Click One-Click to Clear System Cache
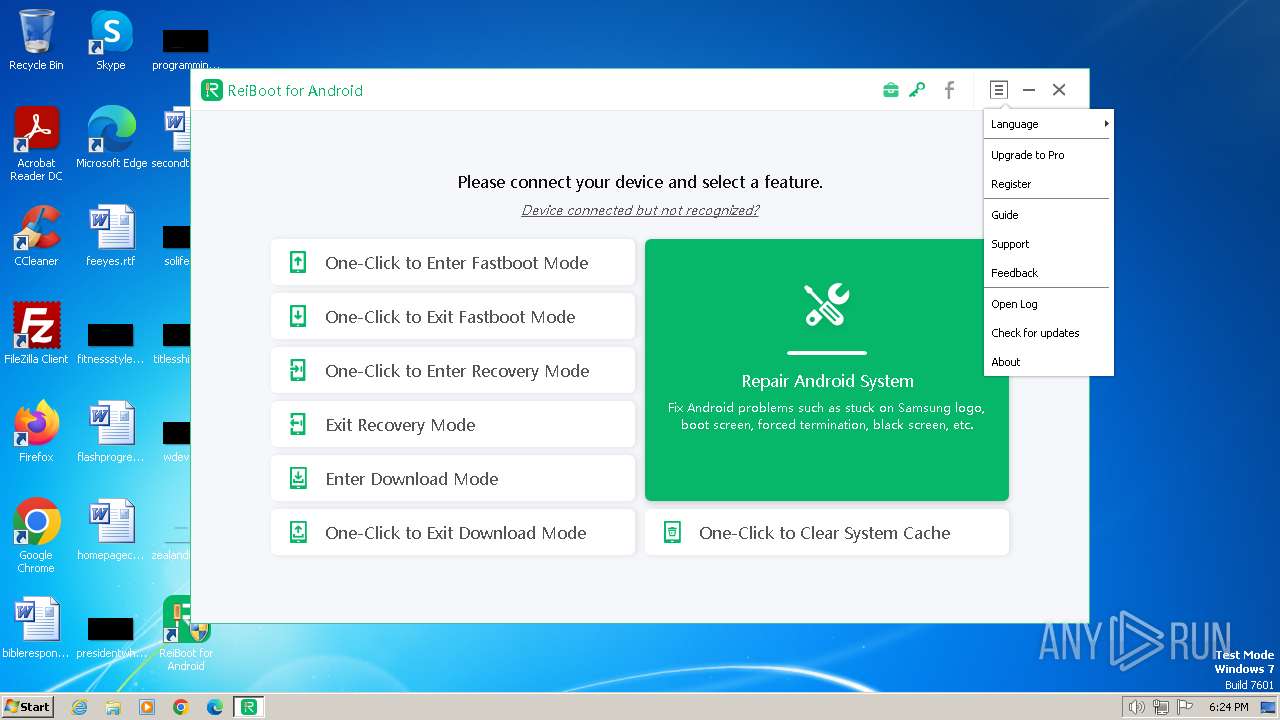Screen dimensions: 1280x720 pyautogui.click(x=827, y=533)
